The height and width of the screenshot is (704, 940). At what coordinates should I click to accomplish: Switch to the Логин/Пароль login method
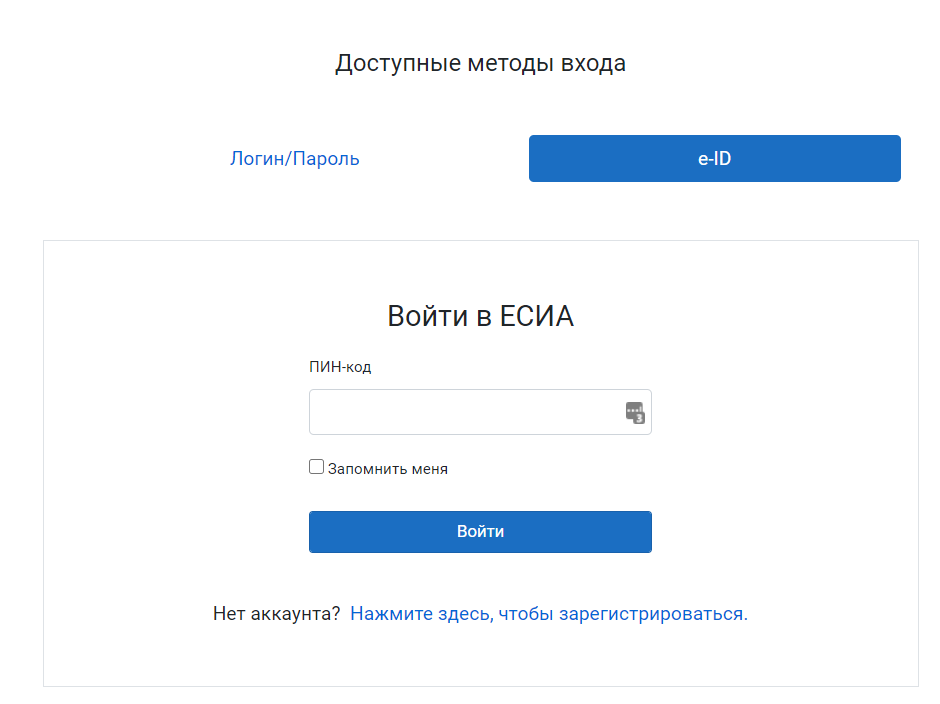coord(295,159)
